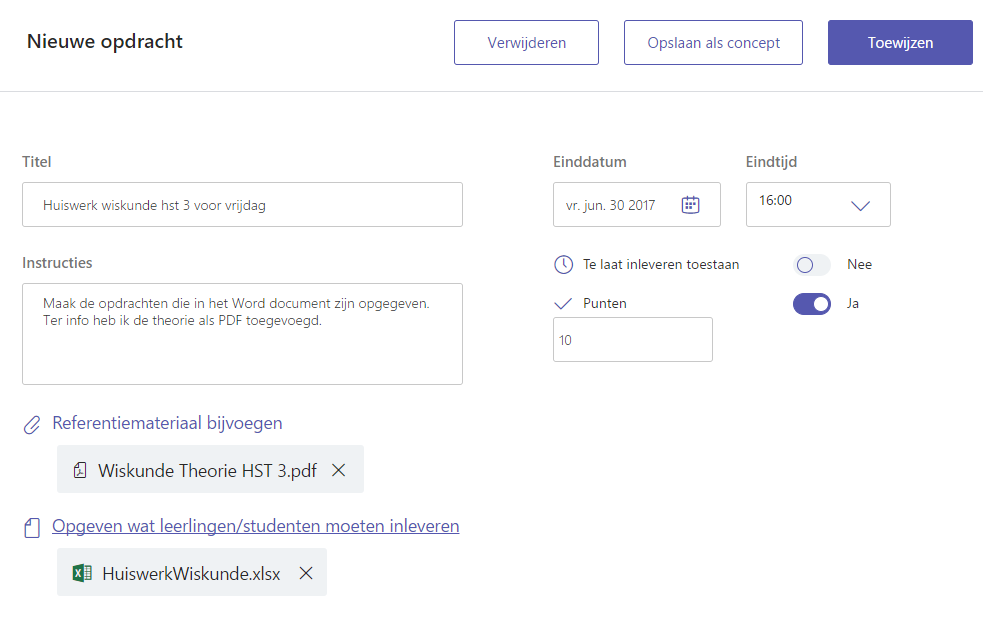This screenshot has height=625, width=983.
Task: Click the clock icon for late submission
Action: [563, 265]
